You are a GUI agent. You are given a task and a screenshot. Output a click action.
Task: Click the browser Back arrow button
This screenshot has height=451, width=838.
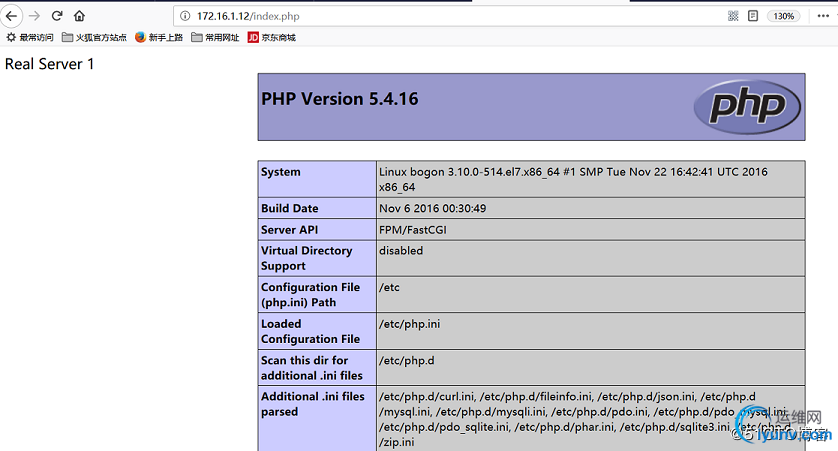(x=11, y=16)
